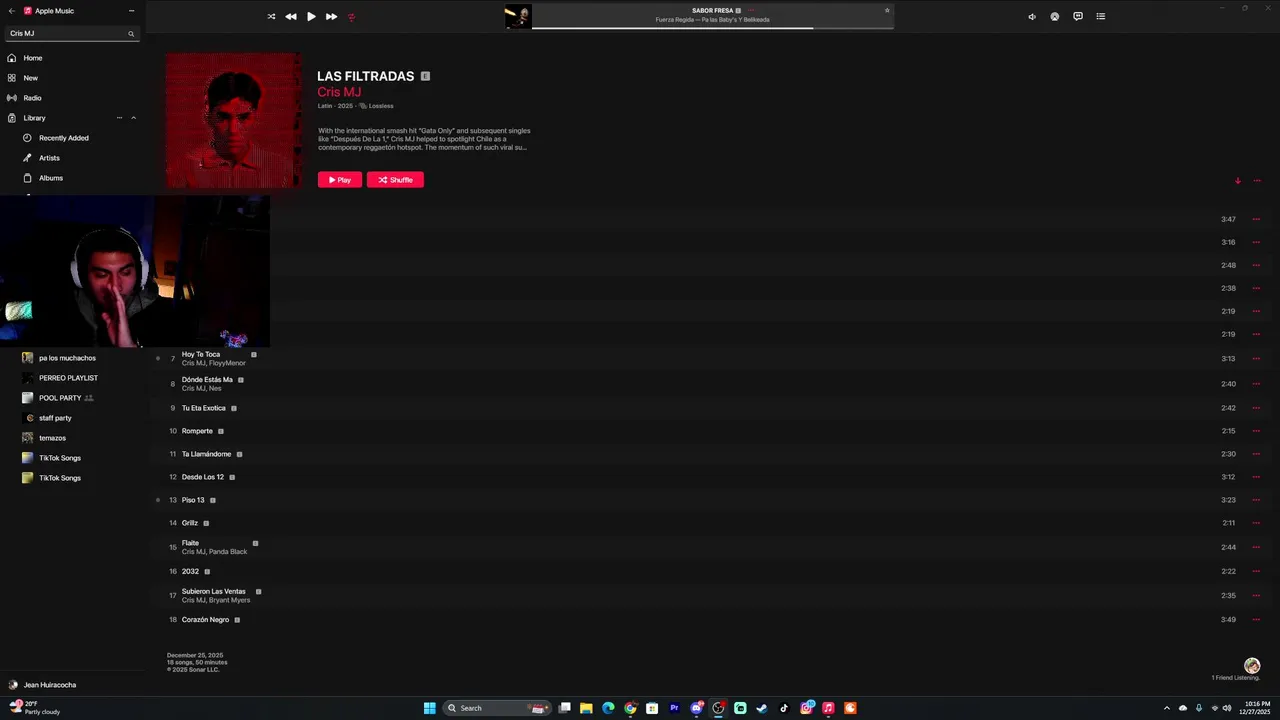Toggle shuffle in the top playback bar
1280x720 pixels.
(271, 16)
